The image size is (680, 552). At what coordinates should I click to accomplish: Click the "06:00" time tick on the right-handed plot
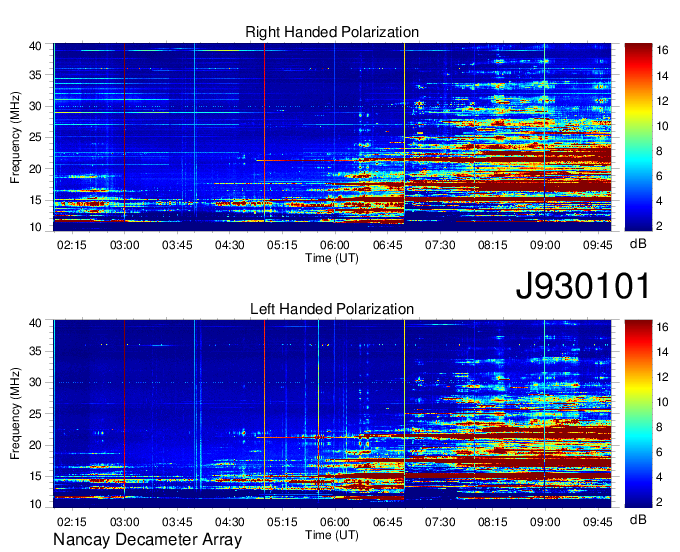tap(335, 245)
